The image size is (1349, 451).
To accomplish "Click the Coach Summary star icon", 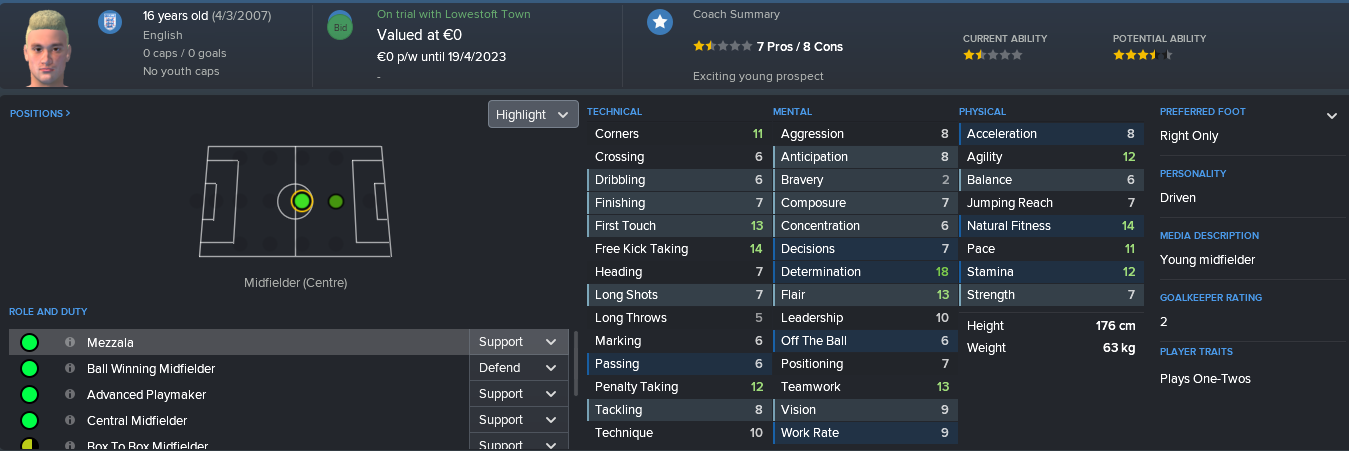I will pyautogui.click(x=659, y=22).
